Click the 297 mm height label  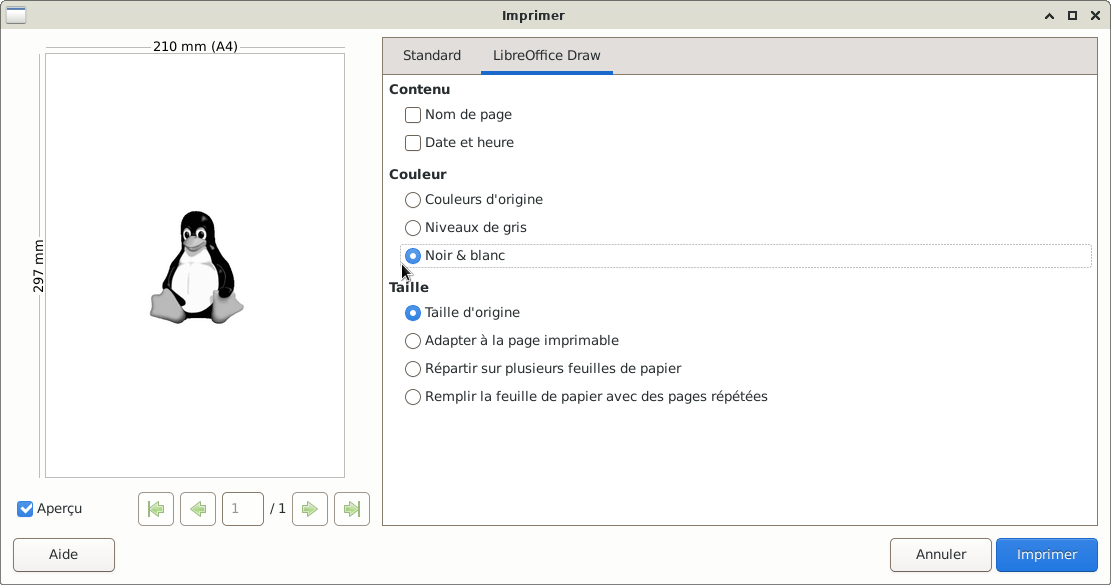38,266
